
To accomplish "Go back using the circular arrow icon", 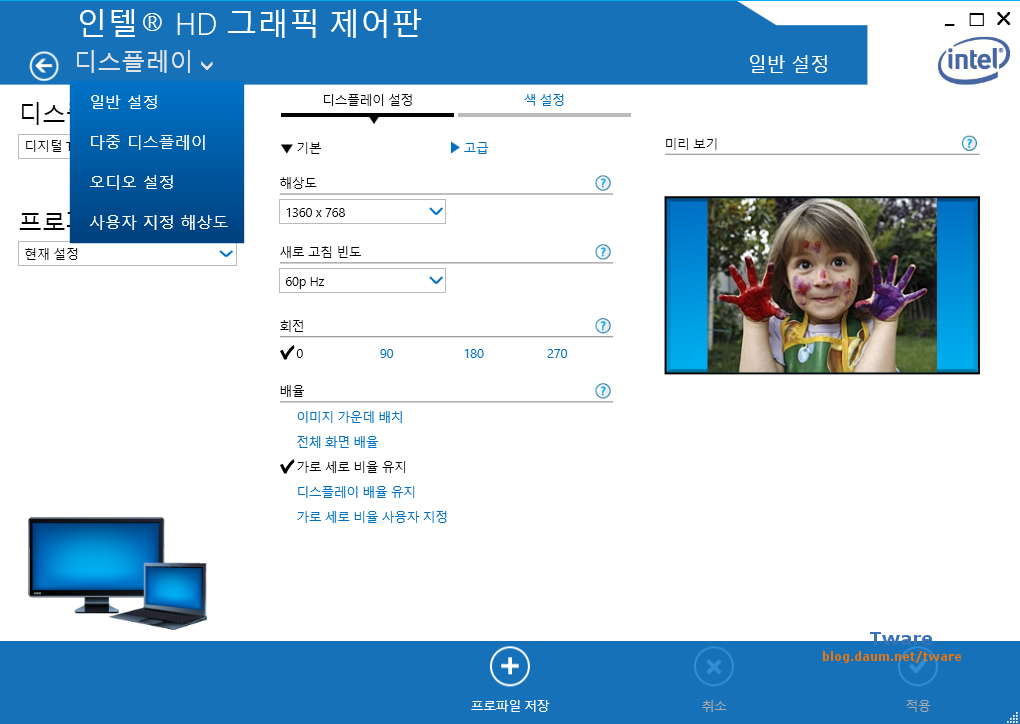I will coord(44,66).
